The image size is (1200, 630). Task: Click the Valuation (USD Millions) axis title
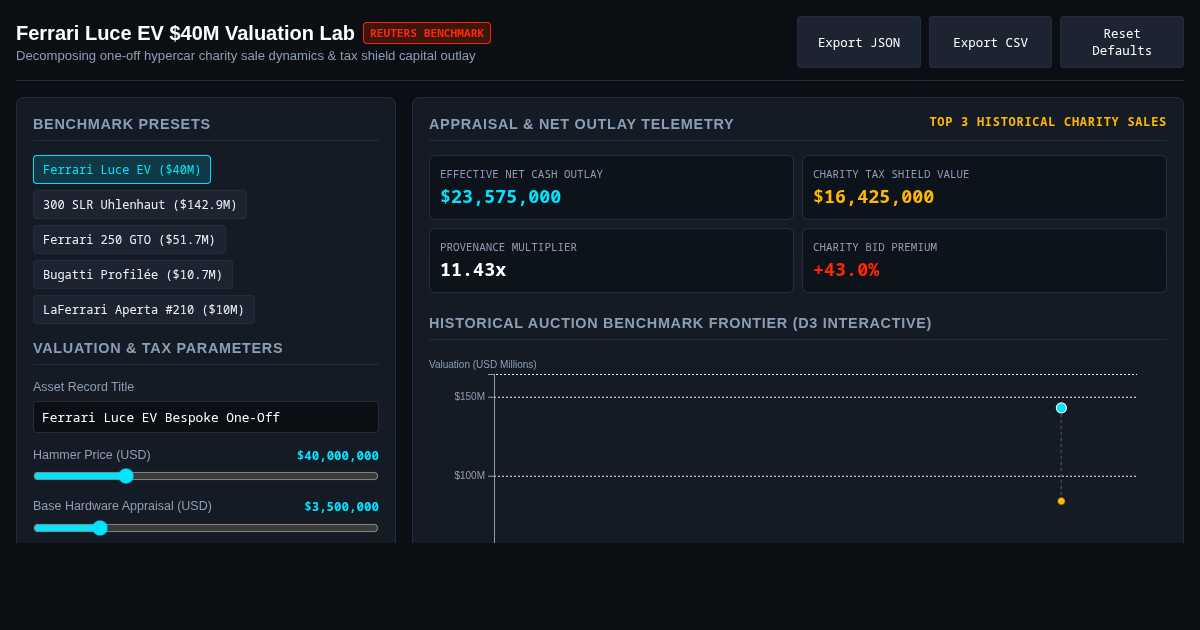point(483,365)
